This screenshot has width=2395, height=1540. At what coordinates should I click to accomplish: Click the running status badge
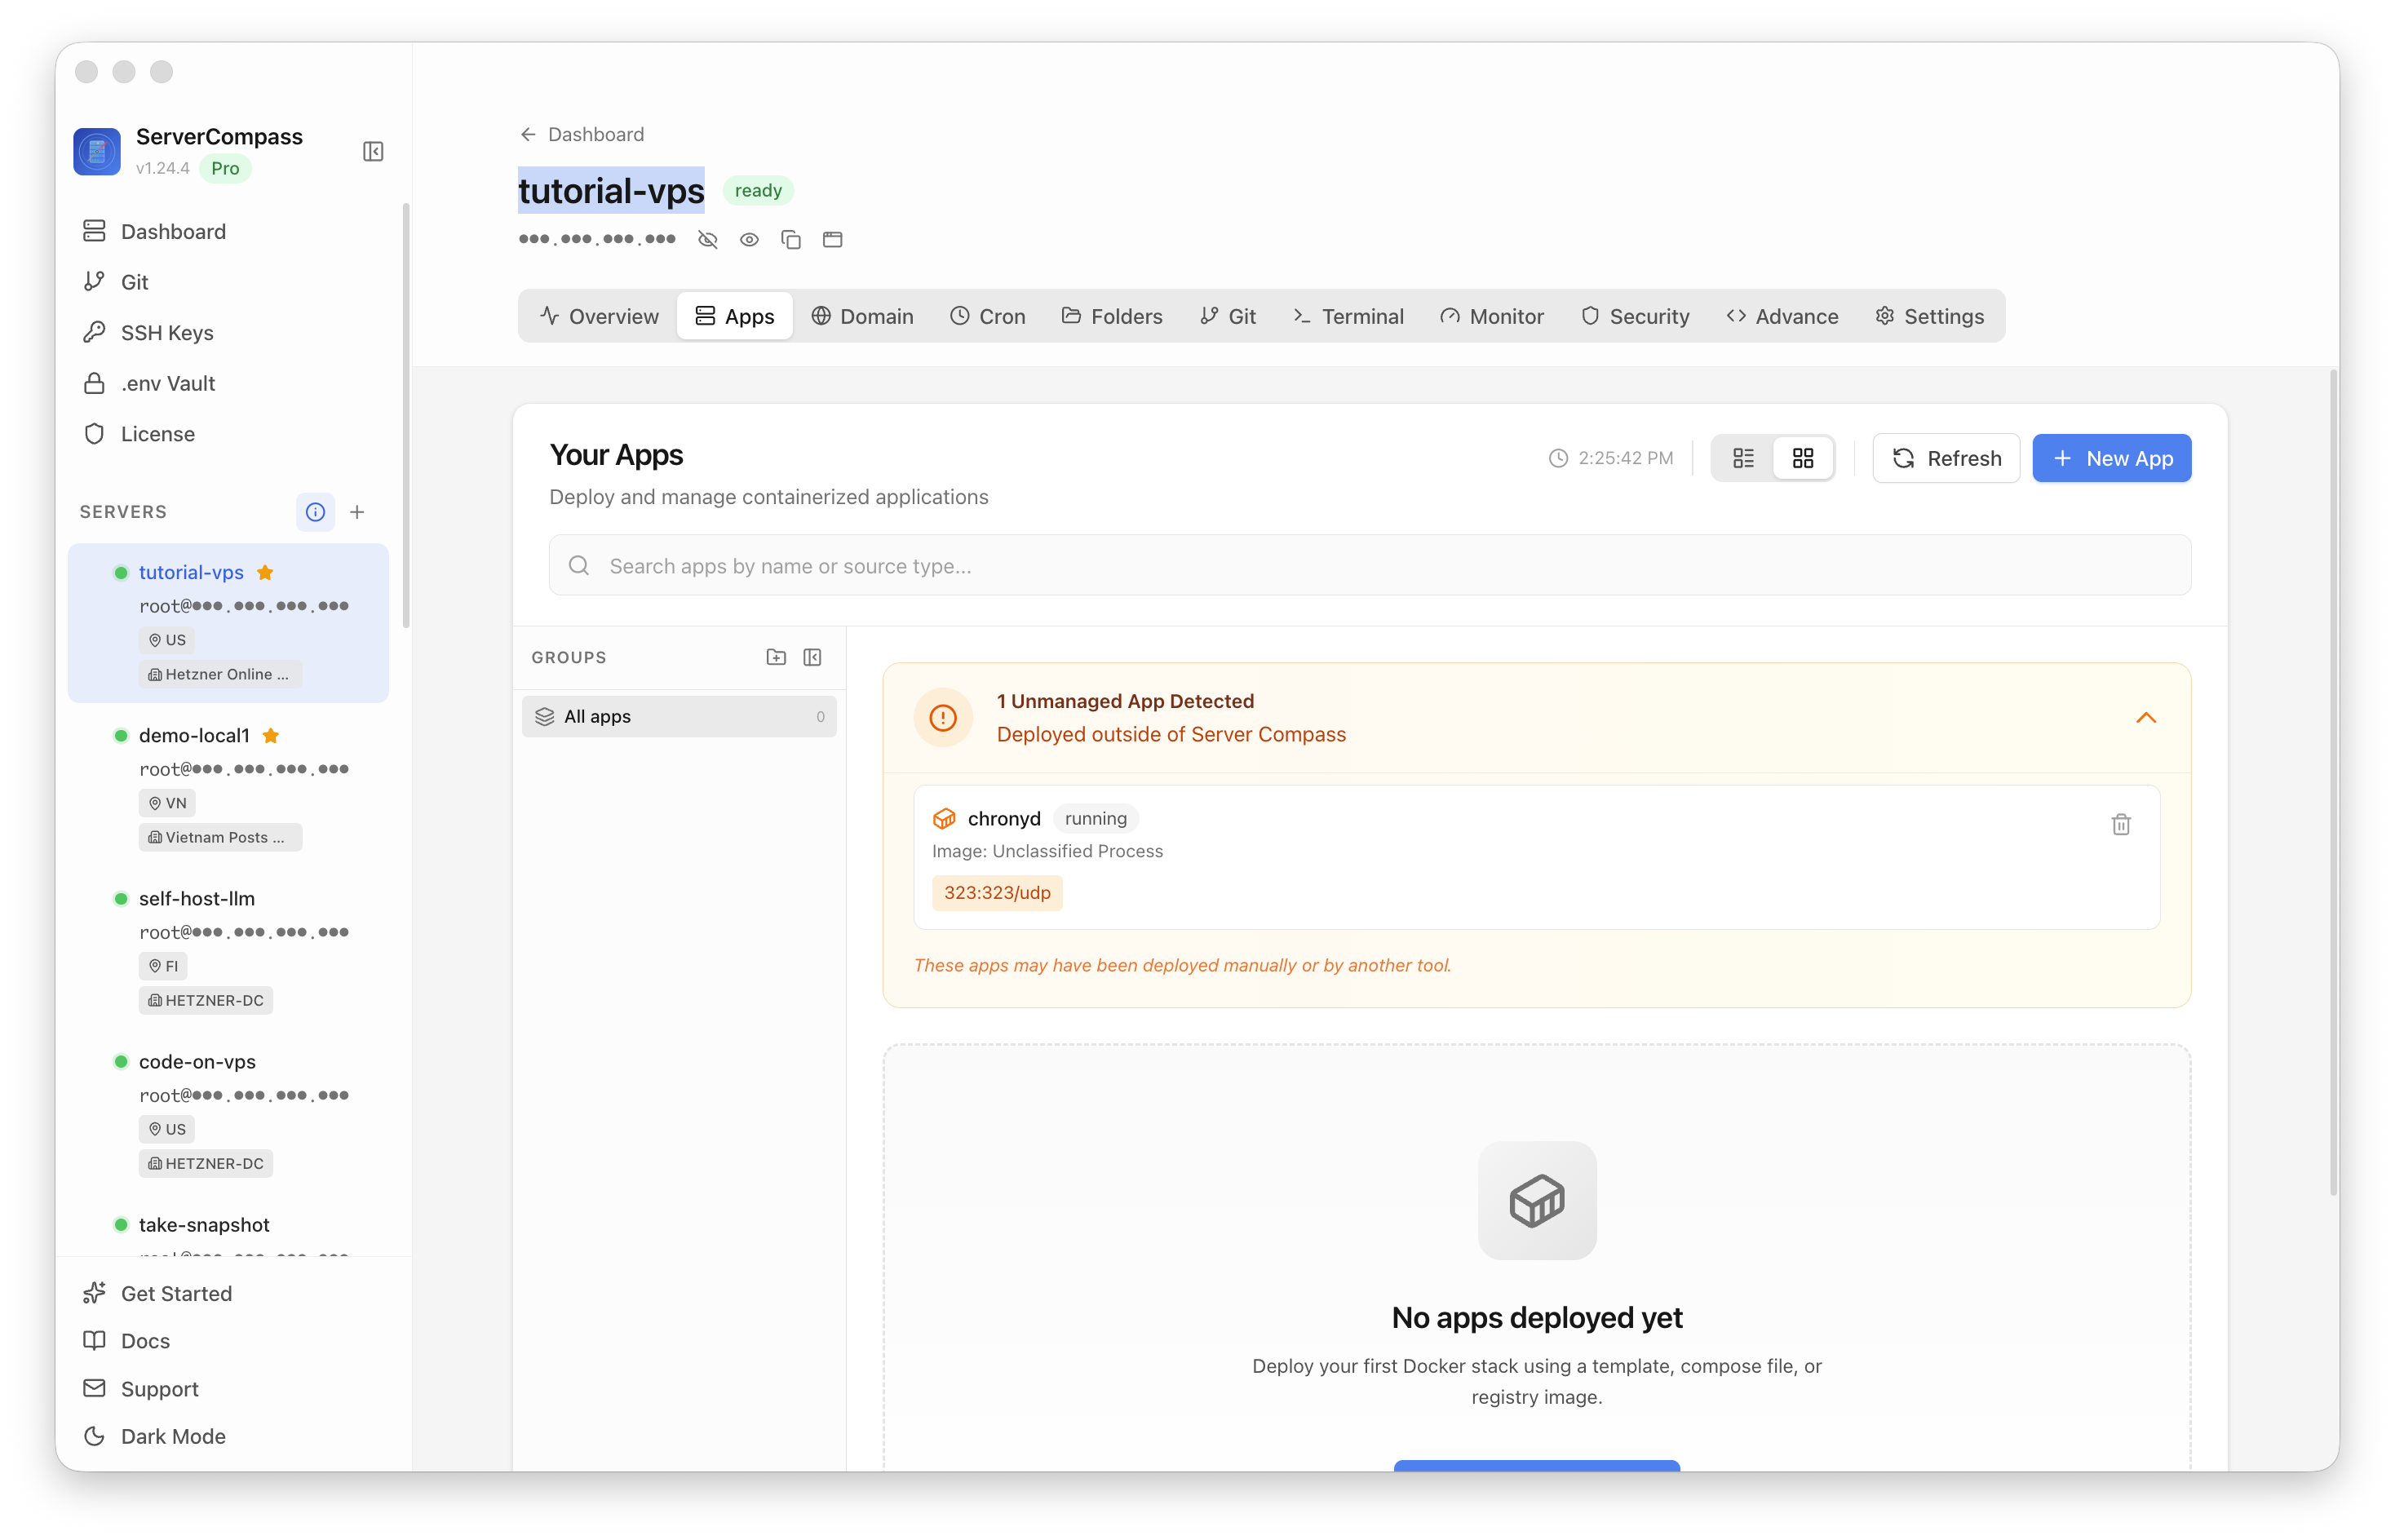[x=1096, y=818]
